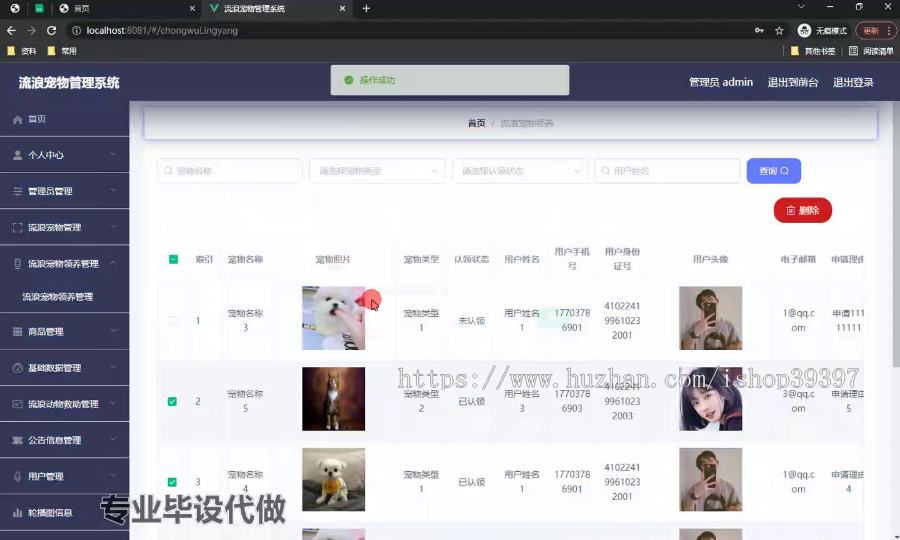Click the red 更新 browser update button
Viewport: 900px width, 540px height.
875,30
